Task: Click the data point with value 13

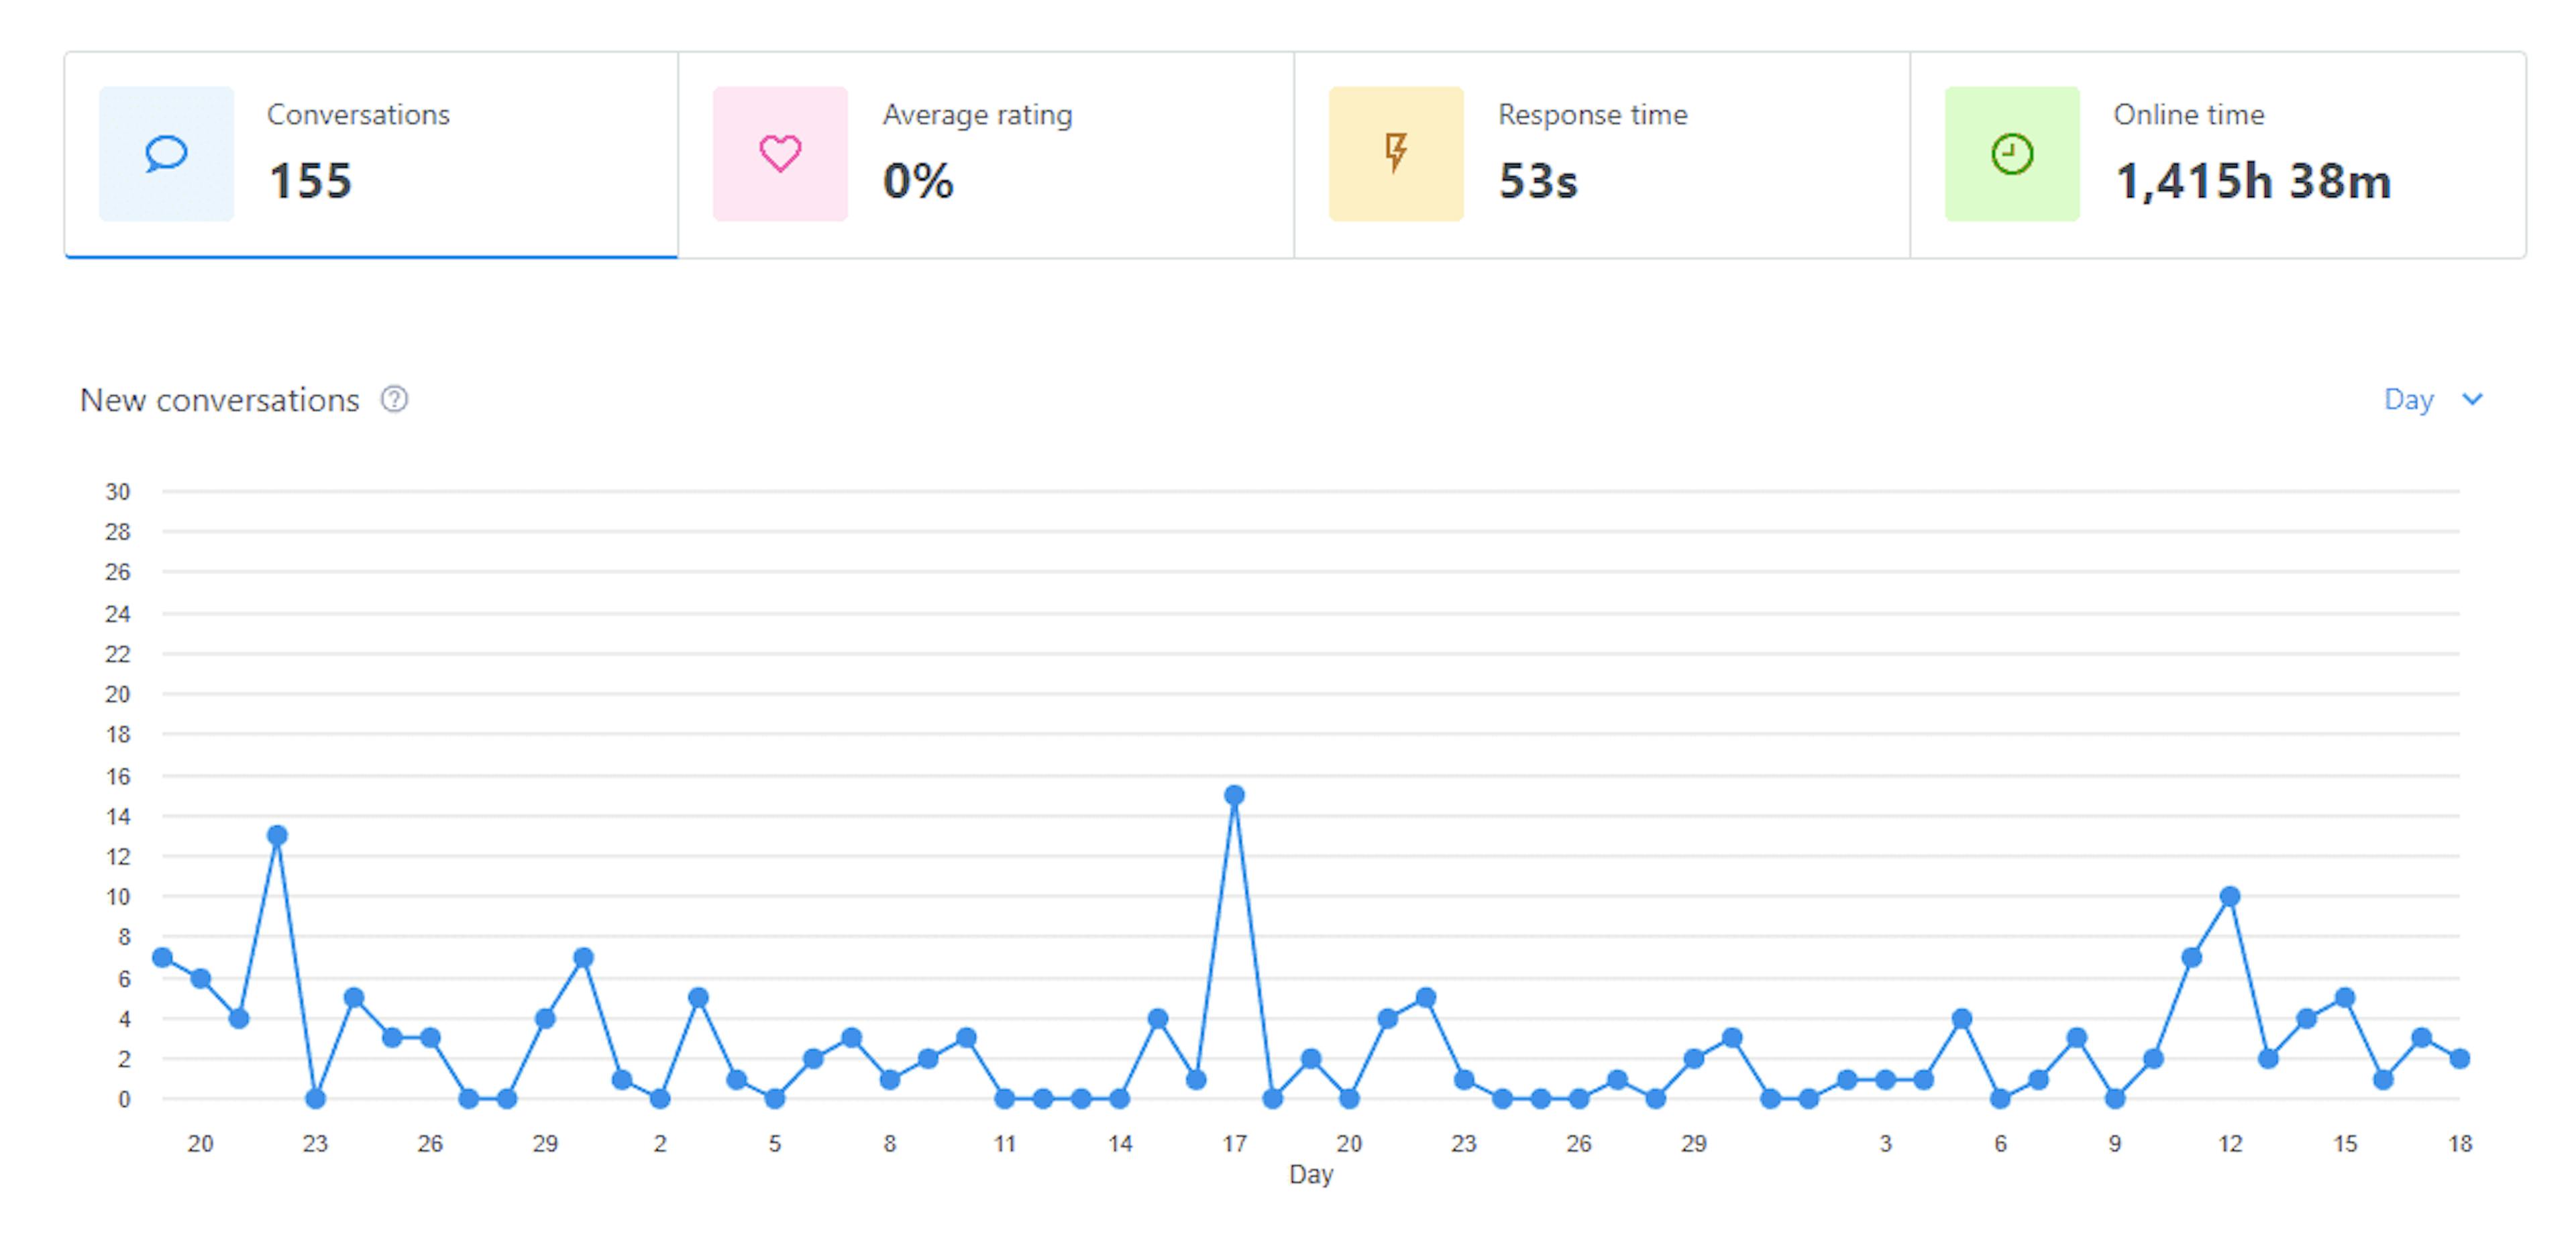Action: (x=277, y=835)
